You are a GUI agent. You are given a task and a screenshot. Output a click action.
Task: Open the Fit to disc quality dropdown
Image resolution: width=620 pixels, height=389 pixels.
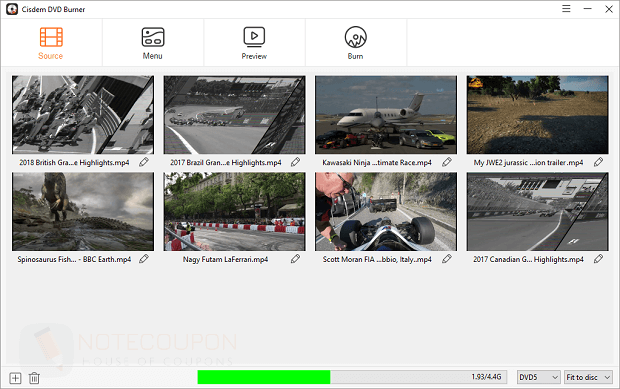pos(588,377)
